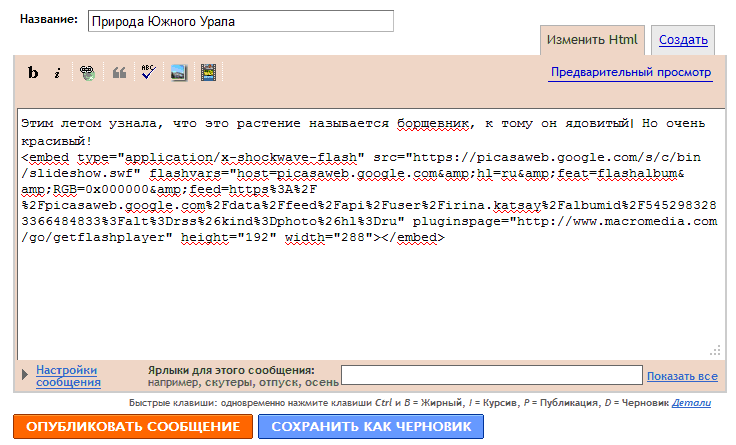Expand the Настройки сообщения section arrow

click(x=24, y=375)
